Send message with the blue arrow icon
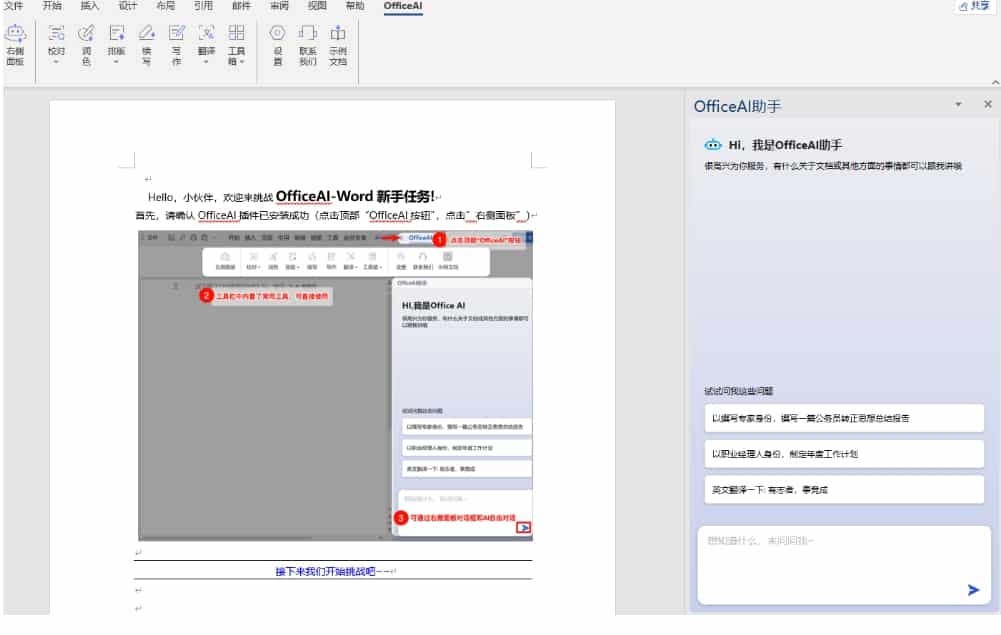This screenshot has width=1001, height=635. click(x=973, y=590)
